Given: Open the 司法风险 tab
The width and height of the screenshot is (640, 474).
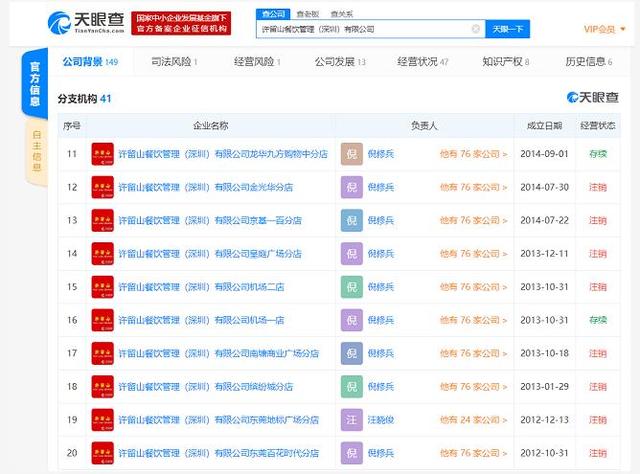Looking at the screenshot, I should click(x=174, y=62).
